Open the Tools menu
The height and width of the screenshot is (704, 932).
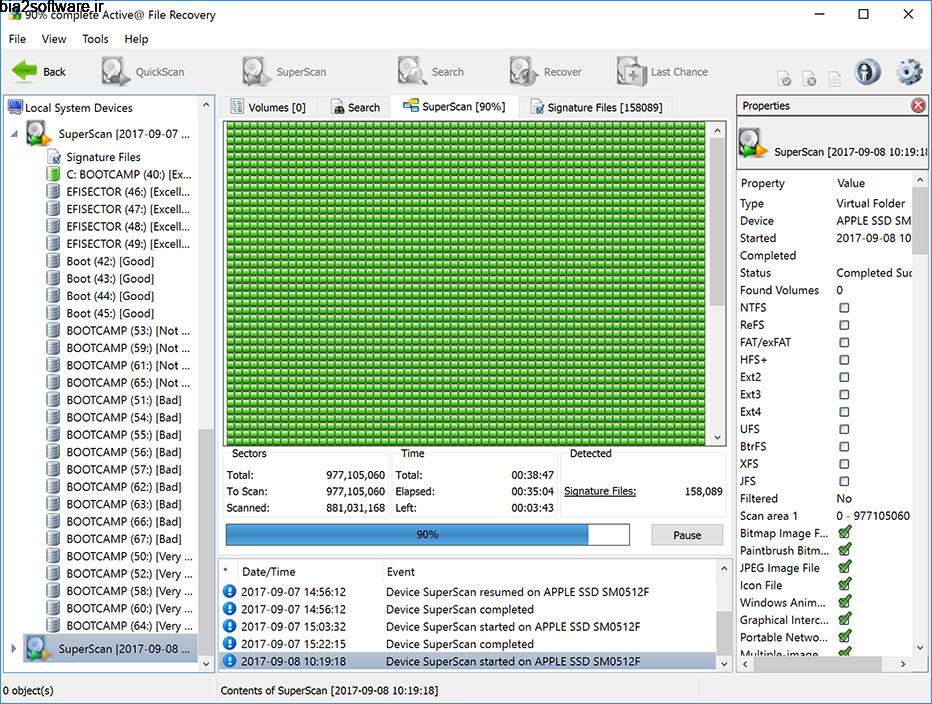tap(95, 39)
